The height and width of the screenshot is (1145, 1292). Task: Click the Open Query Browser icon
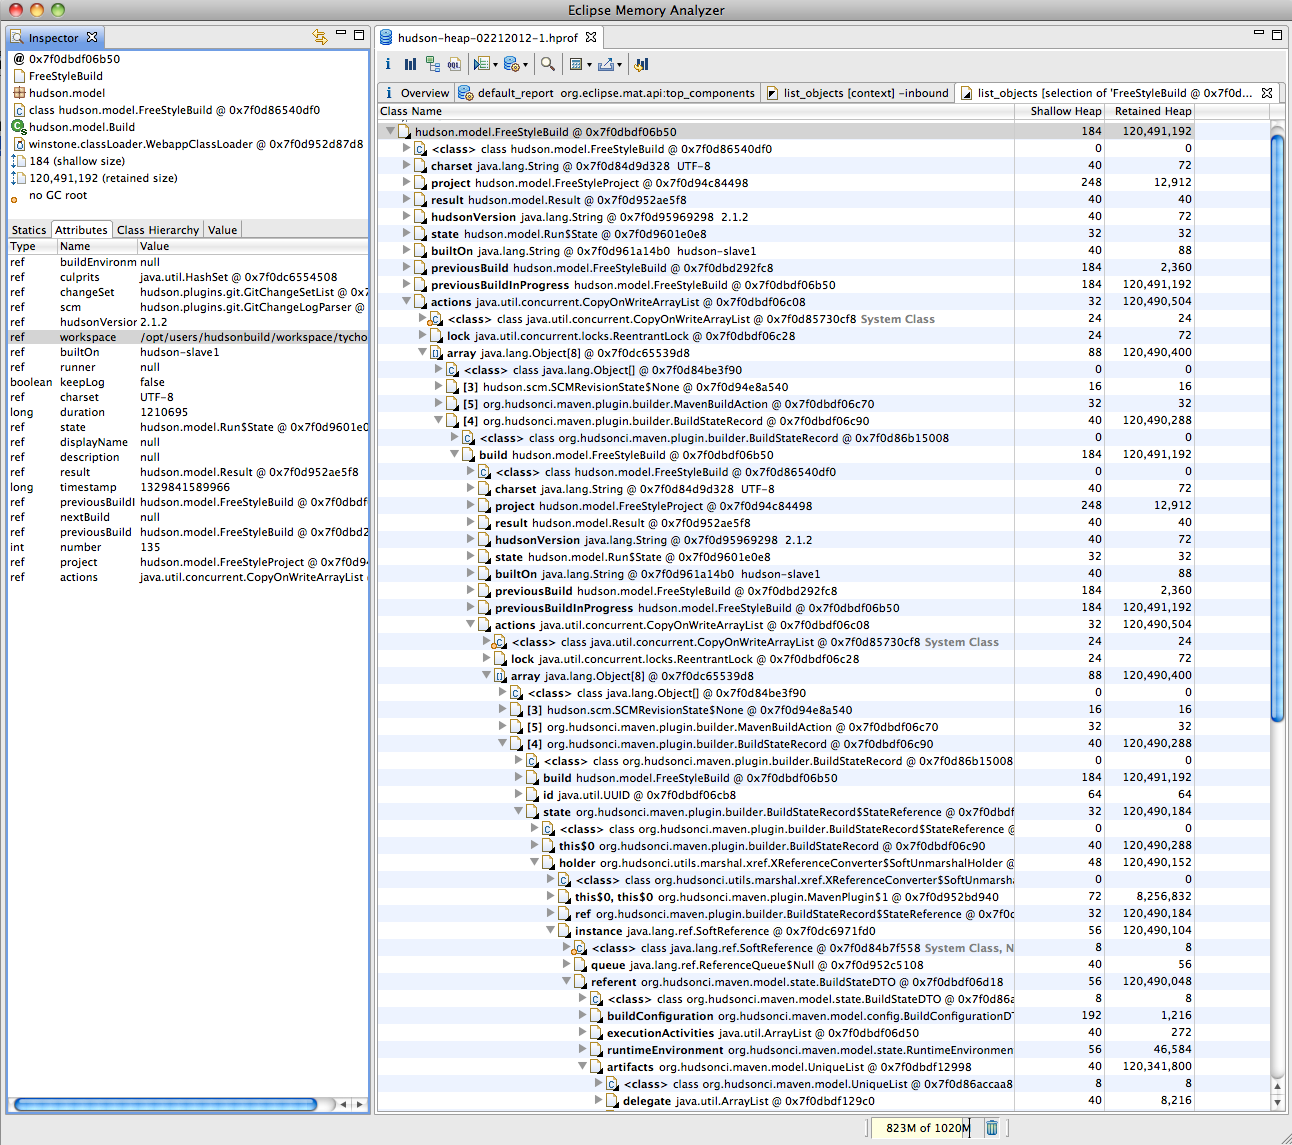(x=511, y=64)
